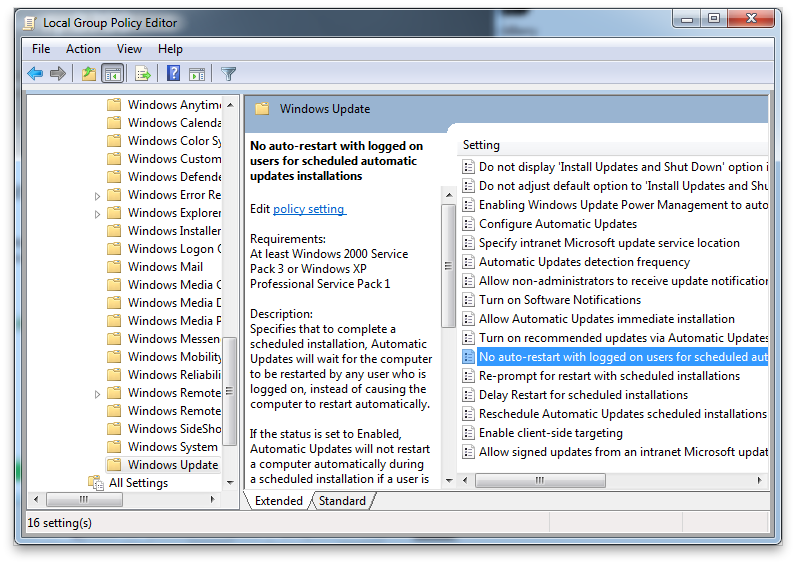The image size is (796, 565).
Task: Click scroll-down arrow of the tree pane
Action: [x=230, y=482]
